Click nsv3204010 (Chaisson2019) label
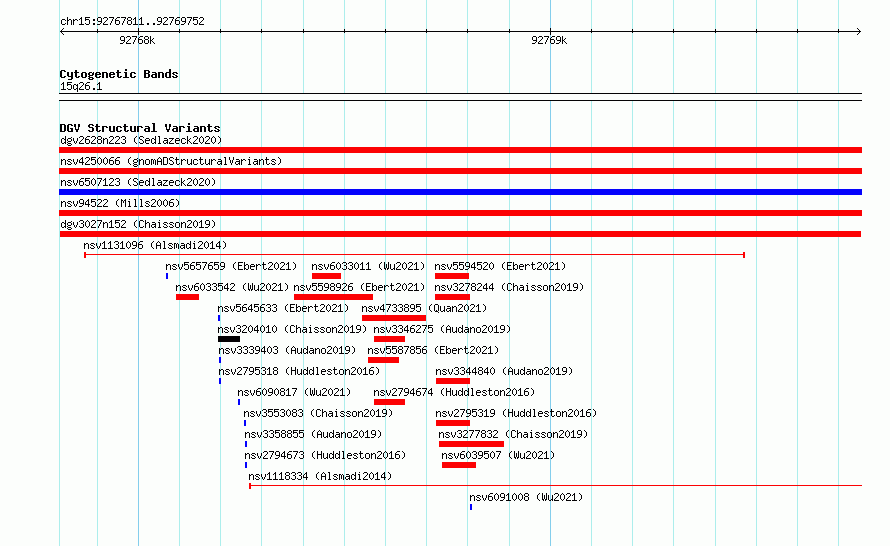The image size is (890, 546). (x=292, y=329)
